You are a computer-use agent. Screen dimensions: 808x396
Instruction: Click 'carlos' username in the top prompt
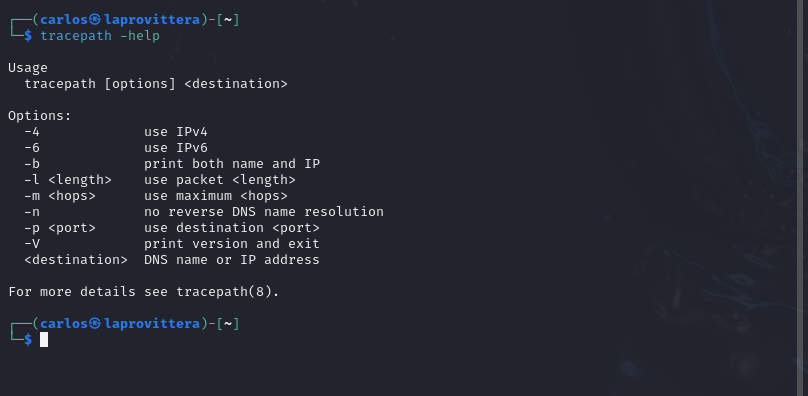[x=64, y=20]
